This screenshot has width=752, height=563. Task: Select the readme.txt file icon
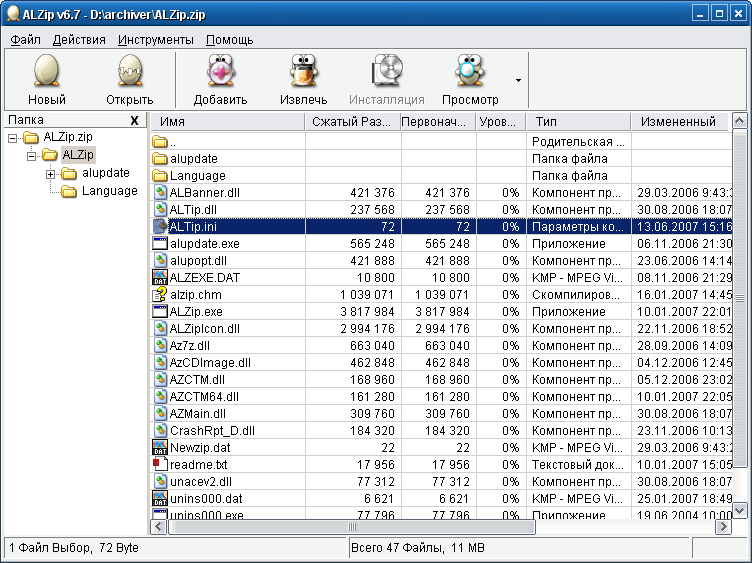point(159,464)
